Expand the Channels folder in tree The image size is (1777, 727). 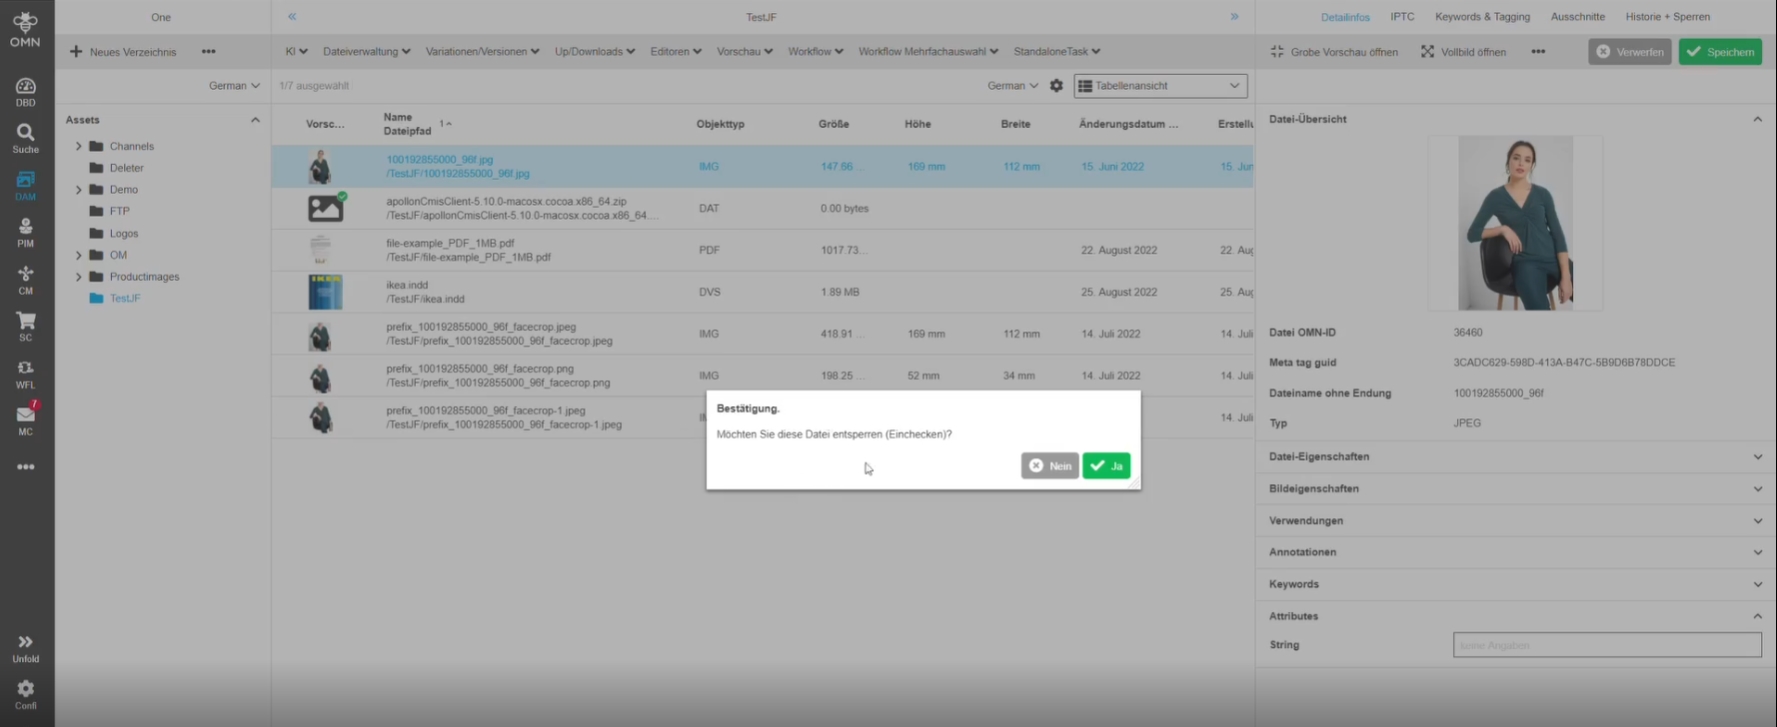tap(79, 146)
